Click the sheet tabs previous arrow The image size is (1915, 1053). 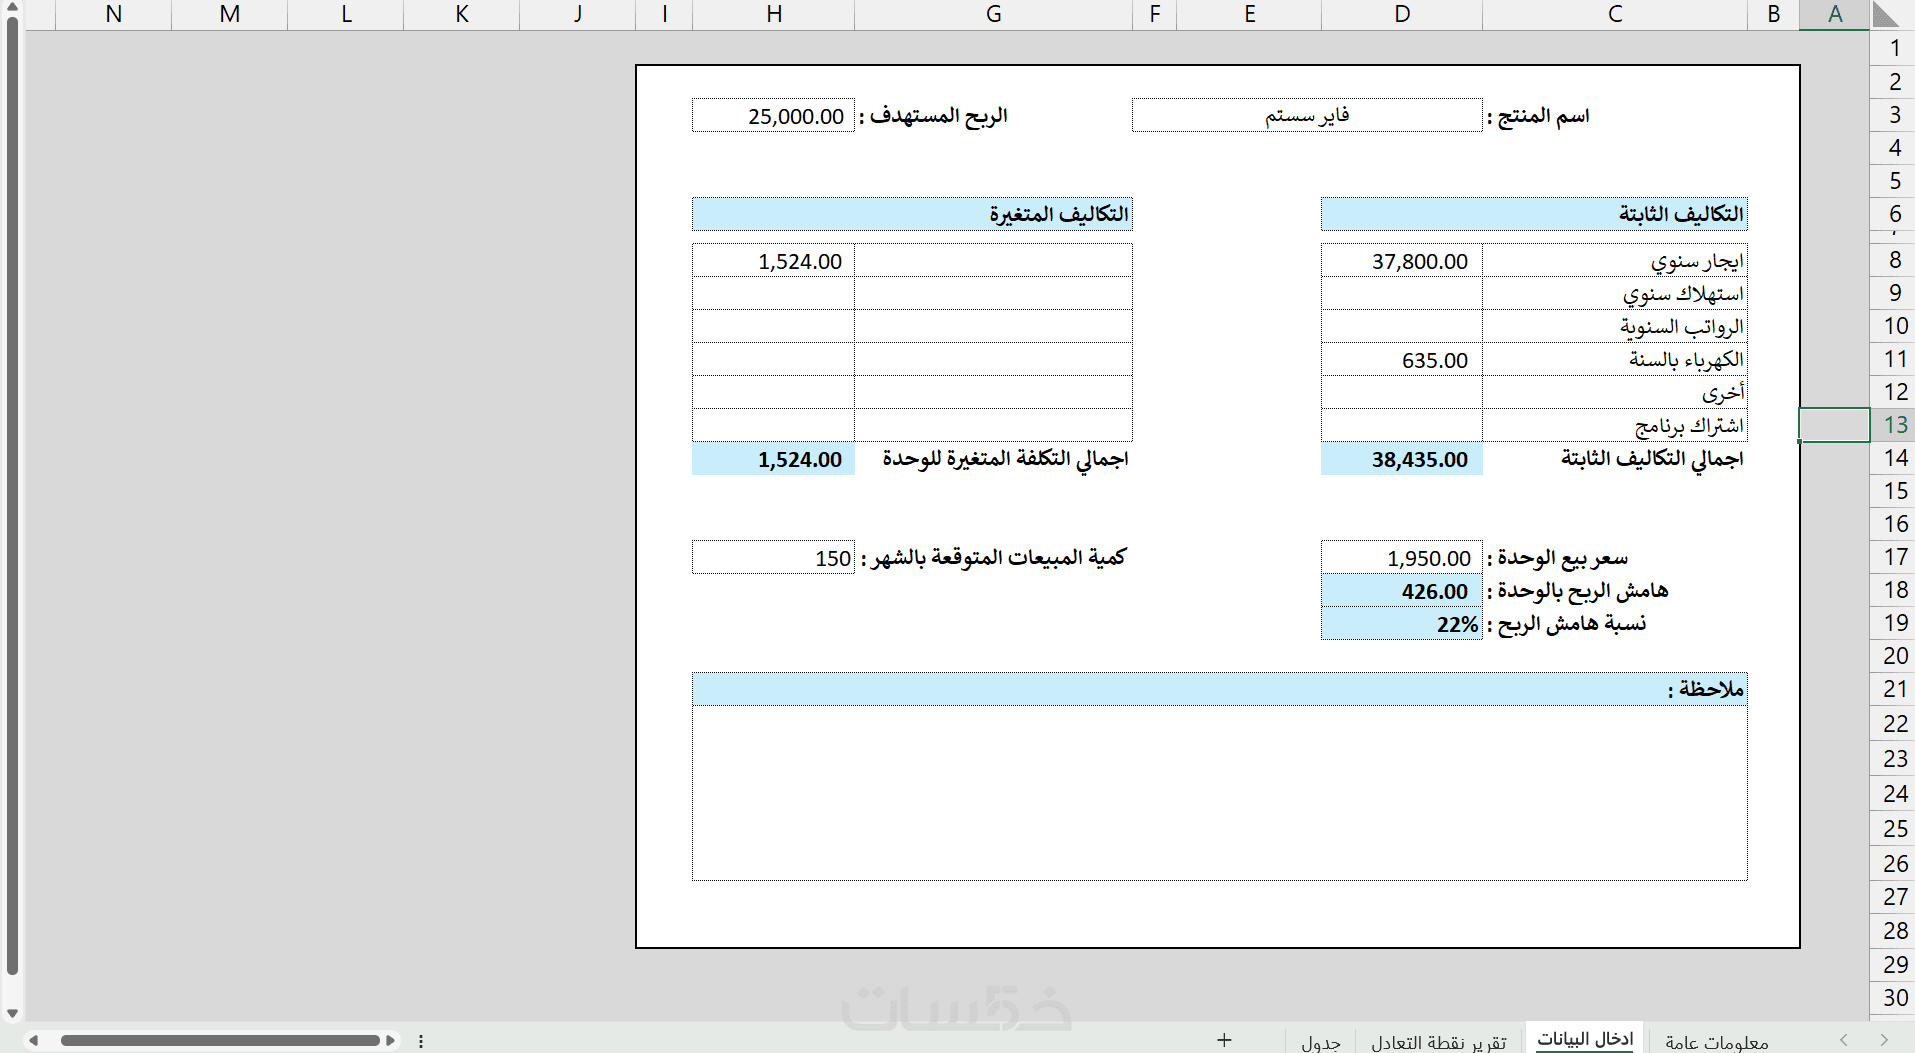(x=1844, y=1040)
